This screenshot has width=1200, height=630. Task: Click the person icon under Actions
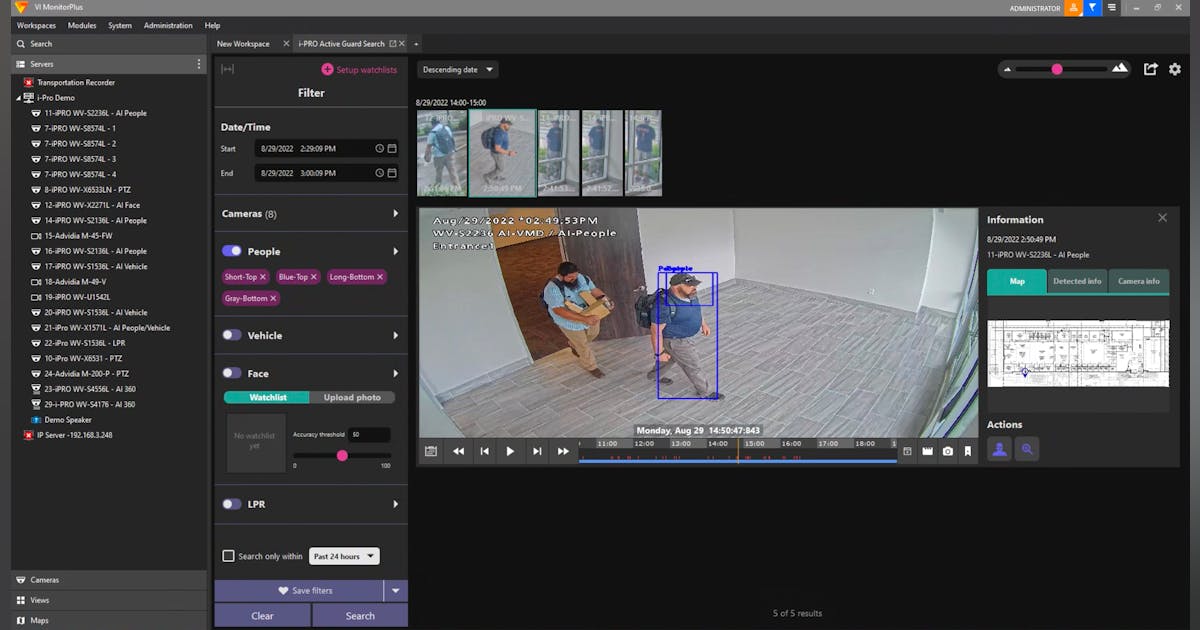[999, 449]
